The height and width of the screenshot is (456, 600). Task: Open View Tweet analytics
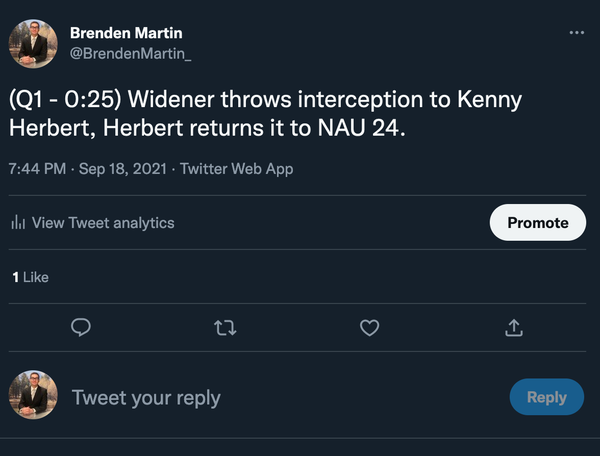coord(102,223)
